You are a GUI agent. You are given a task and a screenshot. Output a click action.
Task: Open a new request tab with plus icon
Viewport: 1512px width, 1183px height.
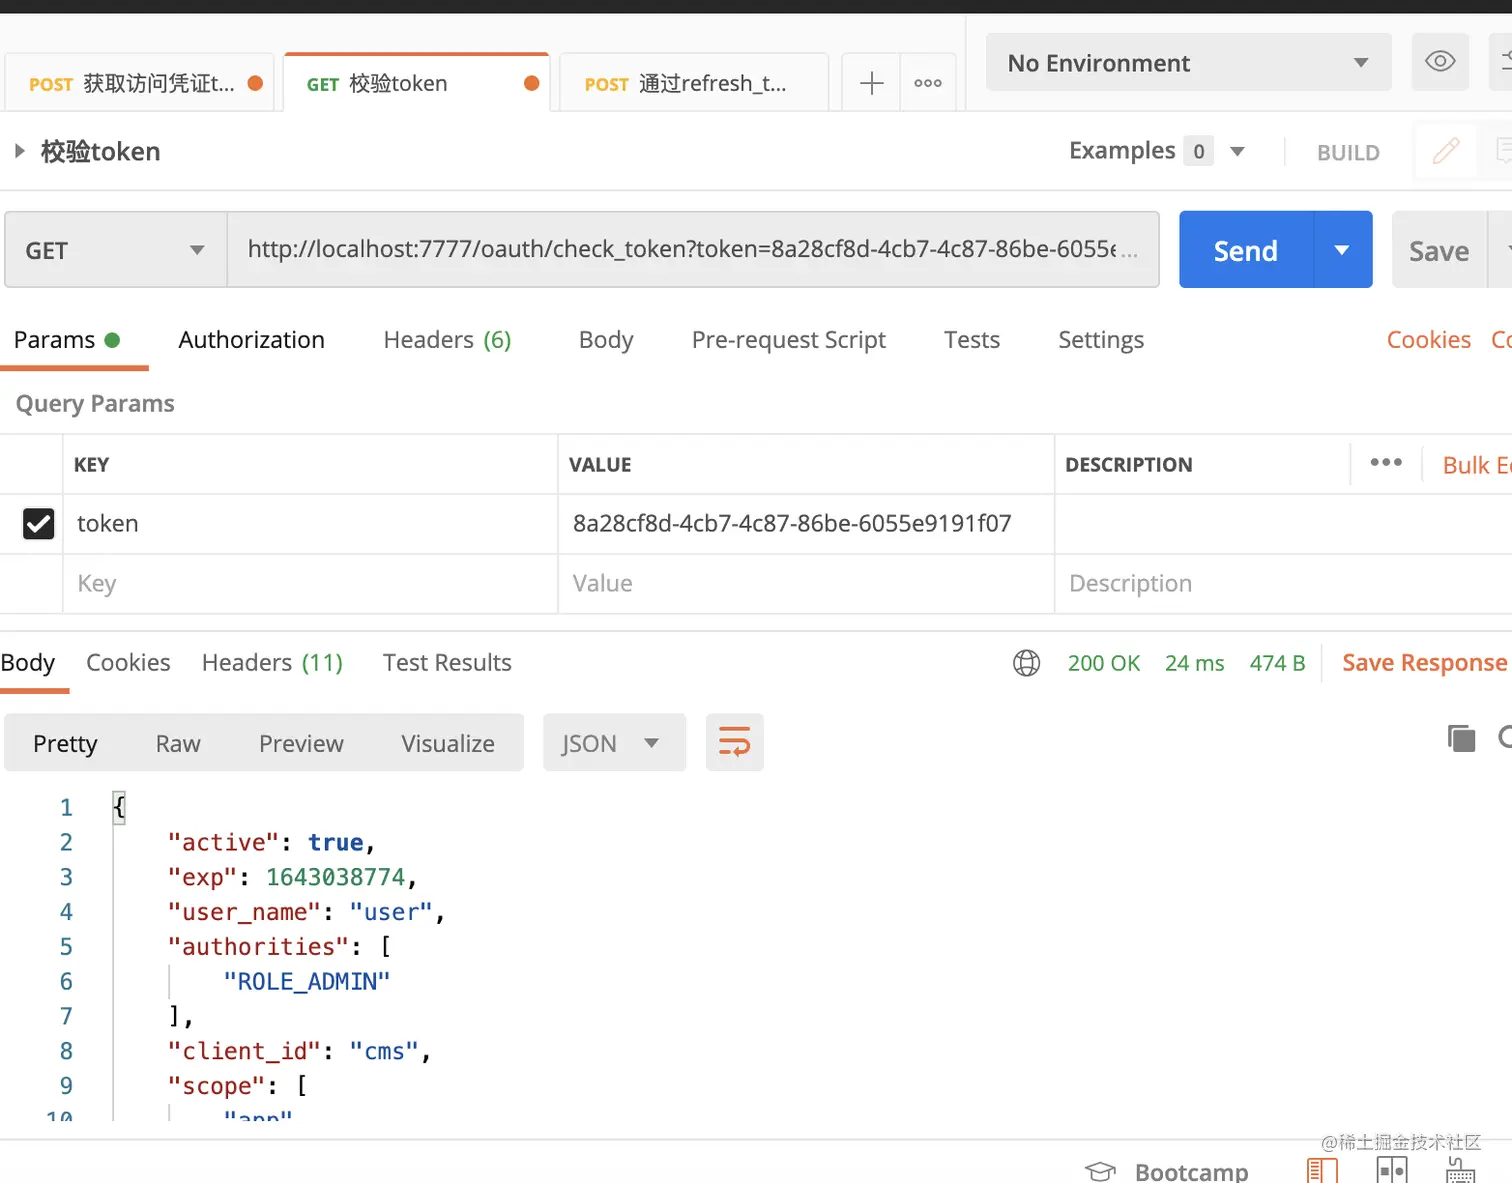point(871,83)
